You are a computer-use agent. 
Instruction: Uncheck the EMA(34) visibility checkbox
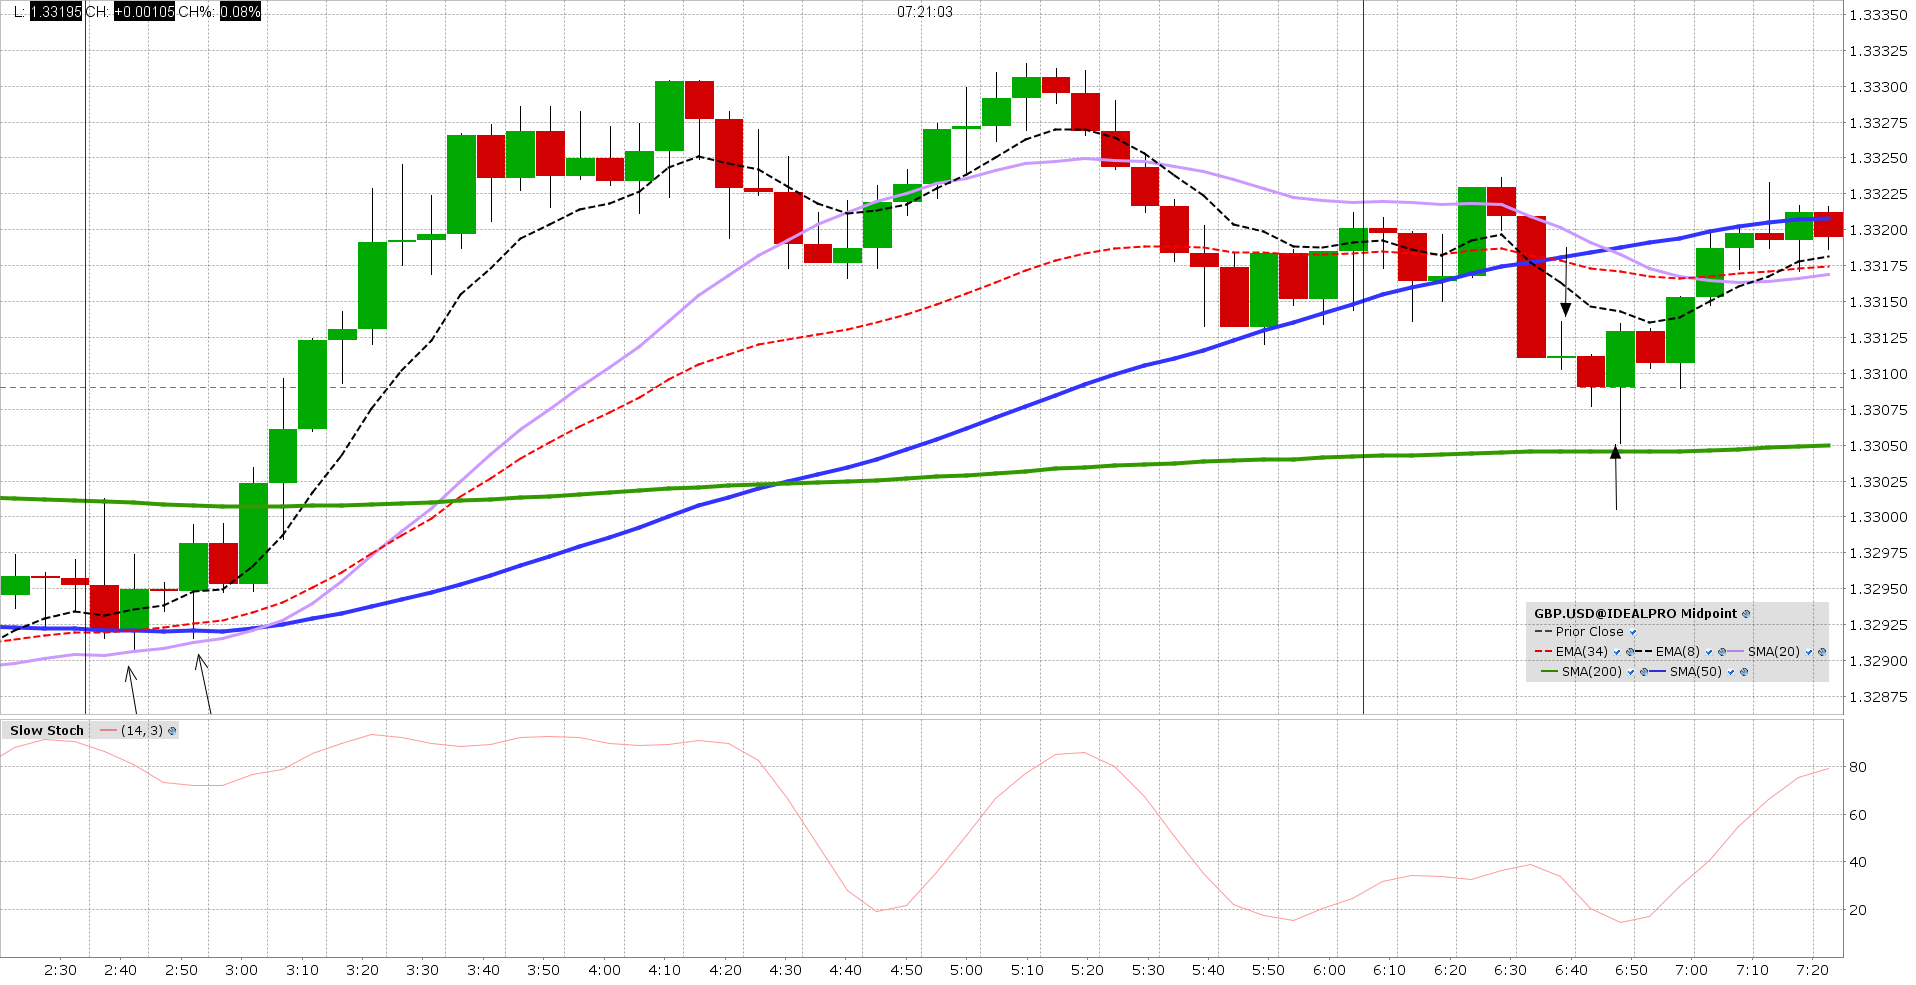(1617, 652)
